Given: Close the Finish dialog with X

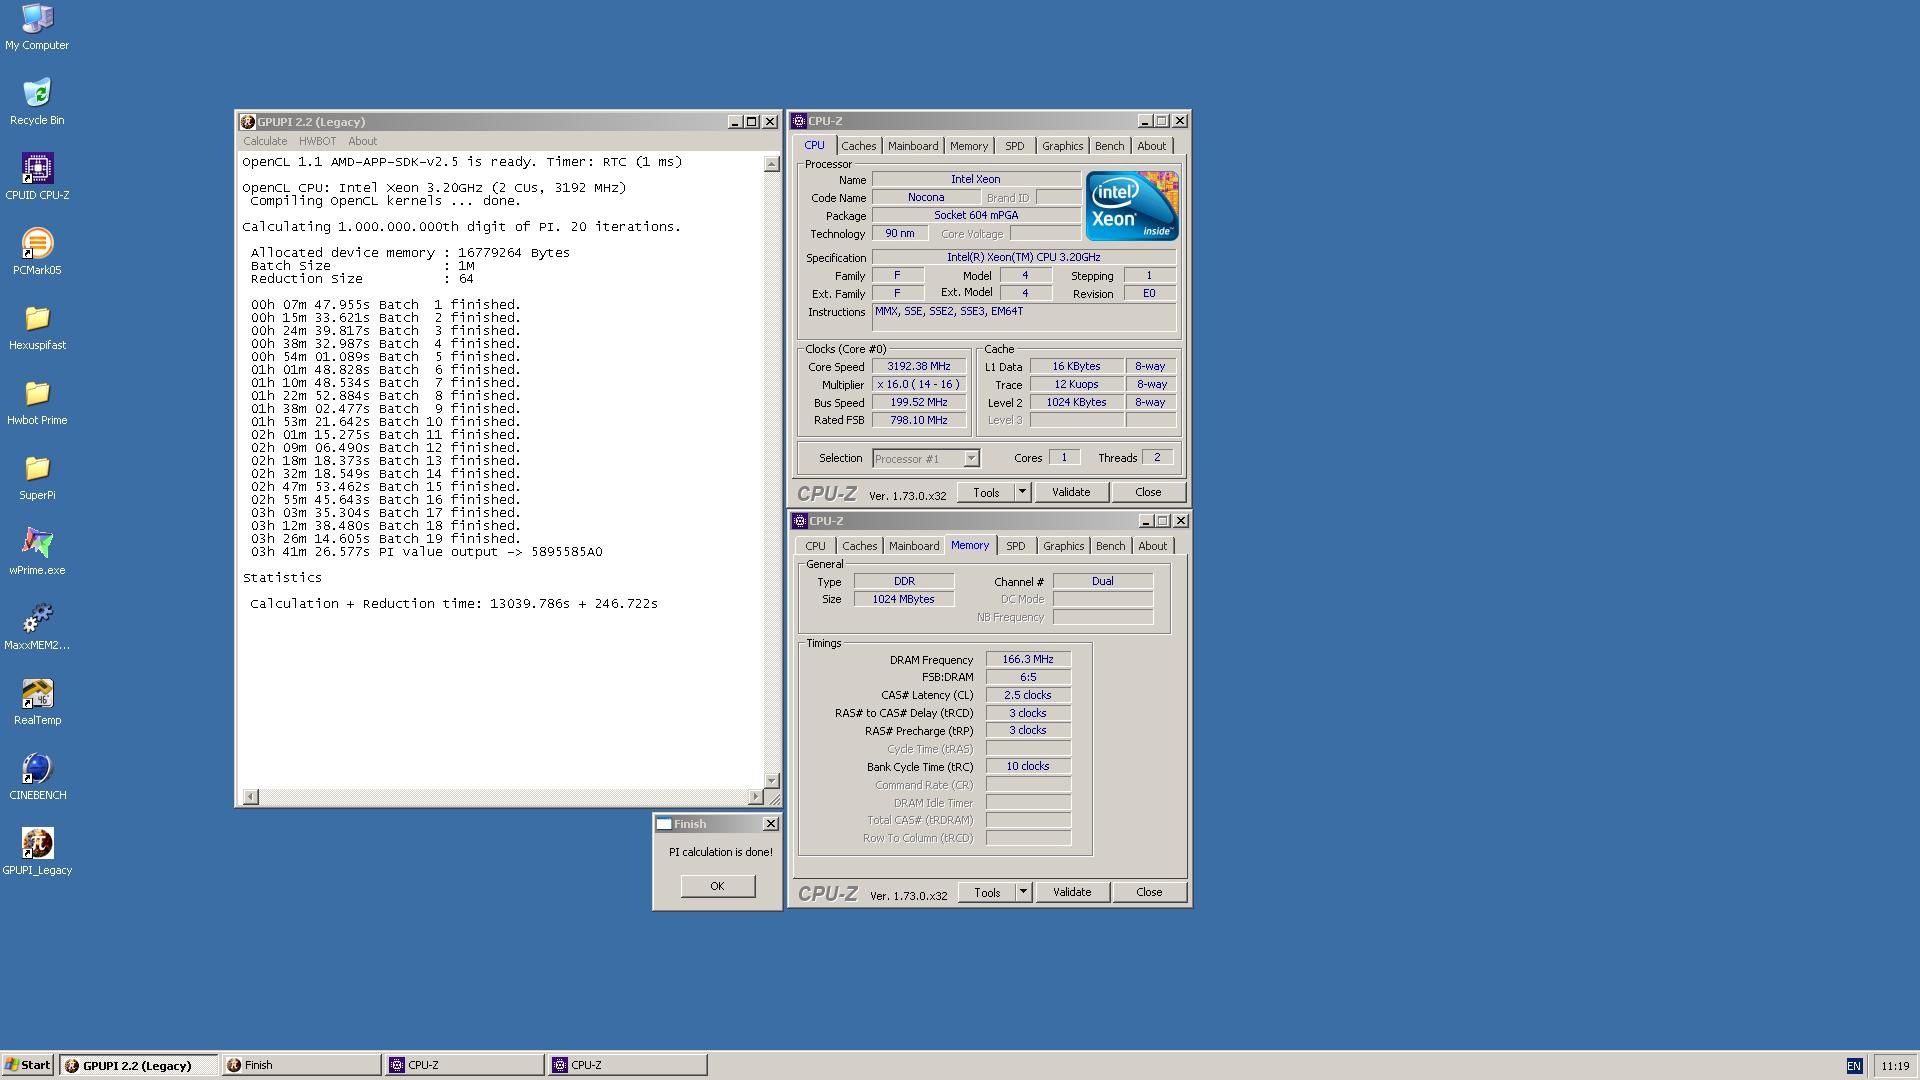Looking at the screenshot, I should click(770, 824).
